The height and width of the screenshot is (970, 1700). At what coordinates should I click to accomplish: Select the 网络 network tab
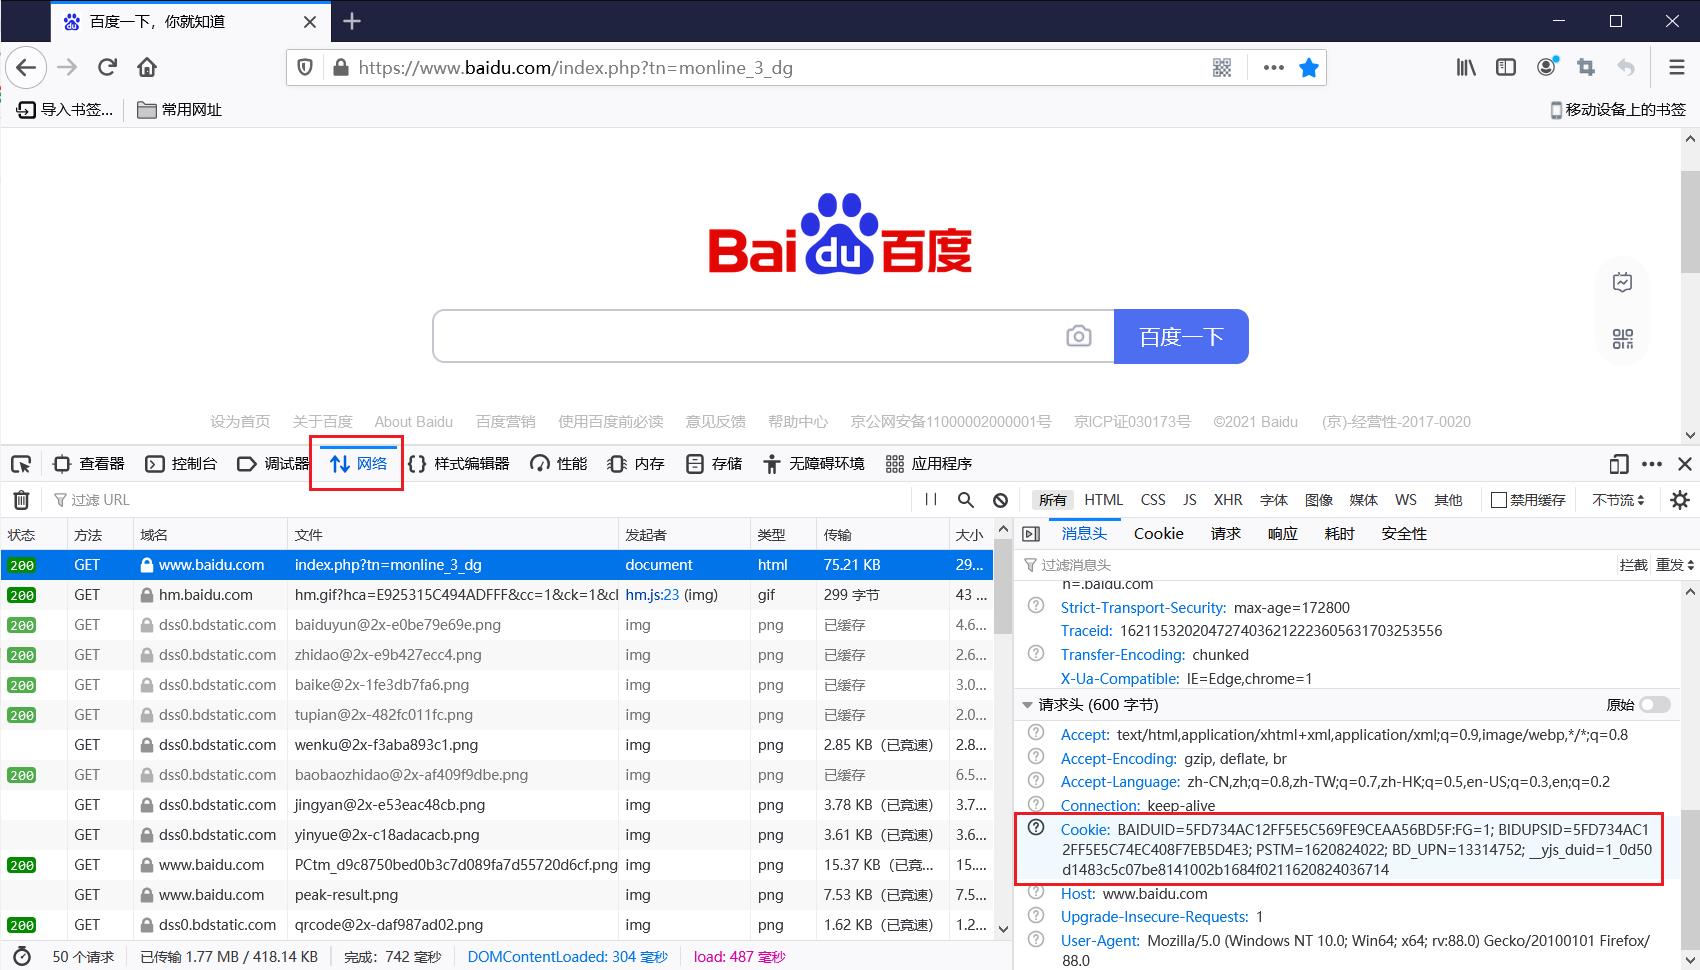pyautogui.click(x=358, y=464)
